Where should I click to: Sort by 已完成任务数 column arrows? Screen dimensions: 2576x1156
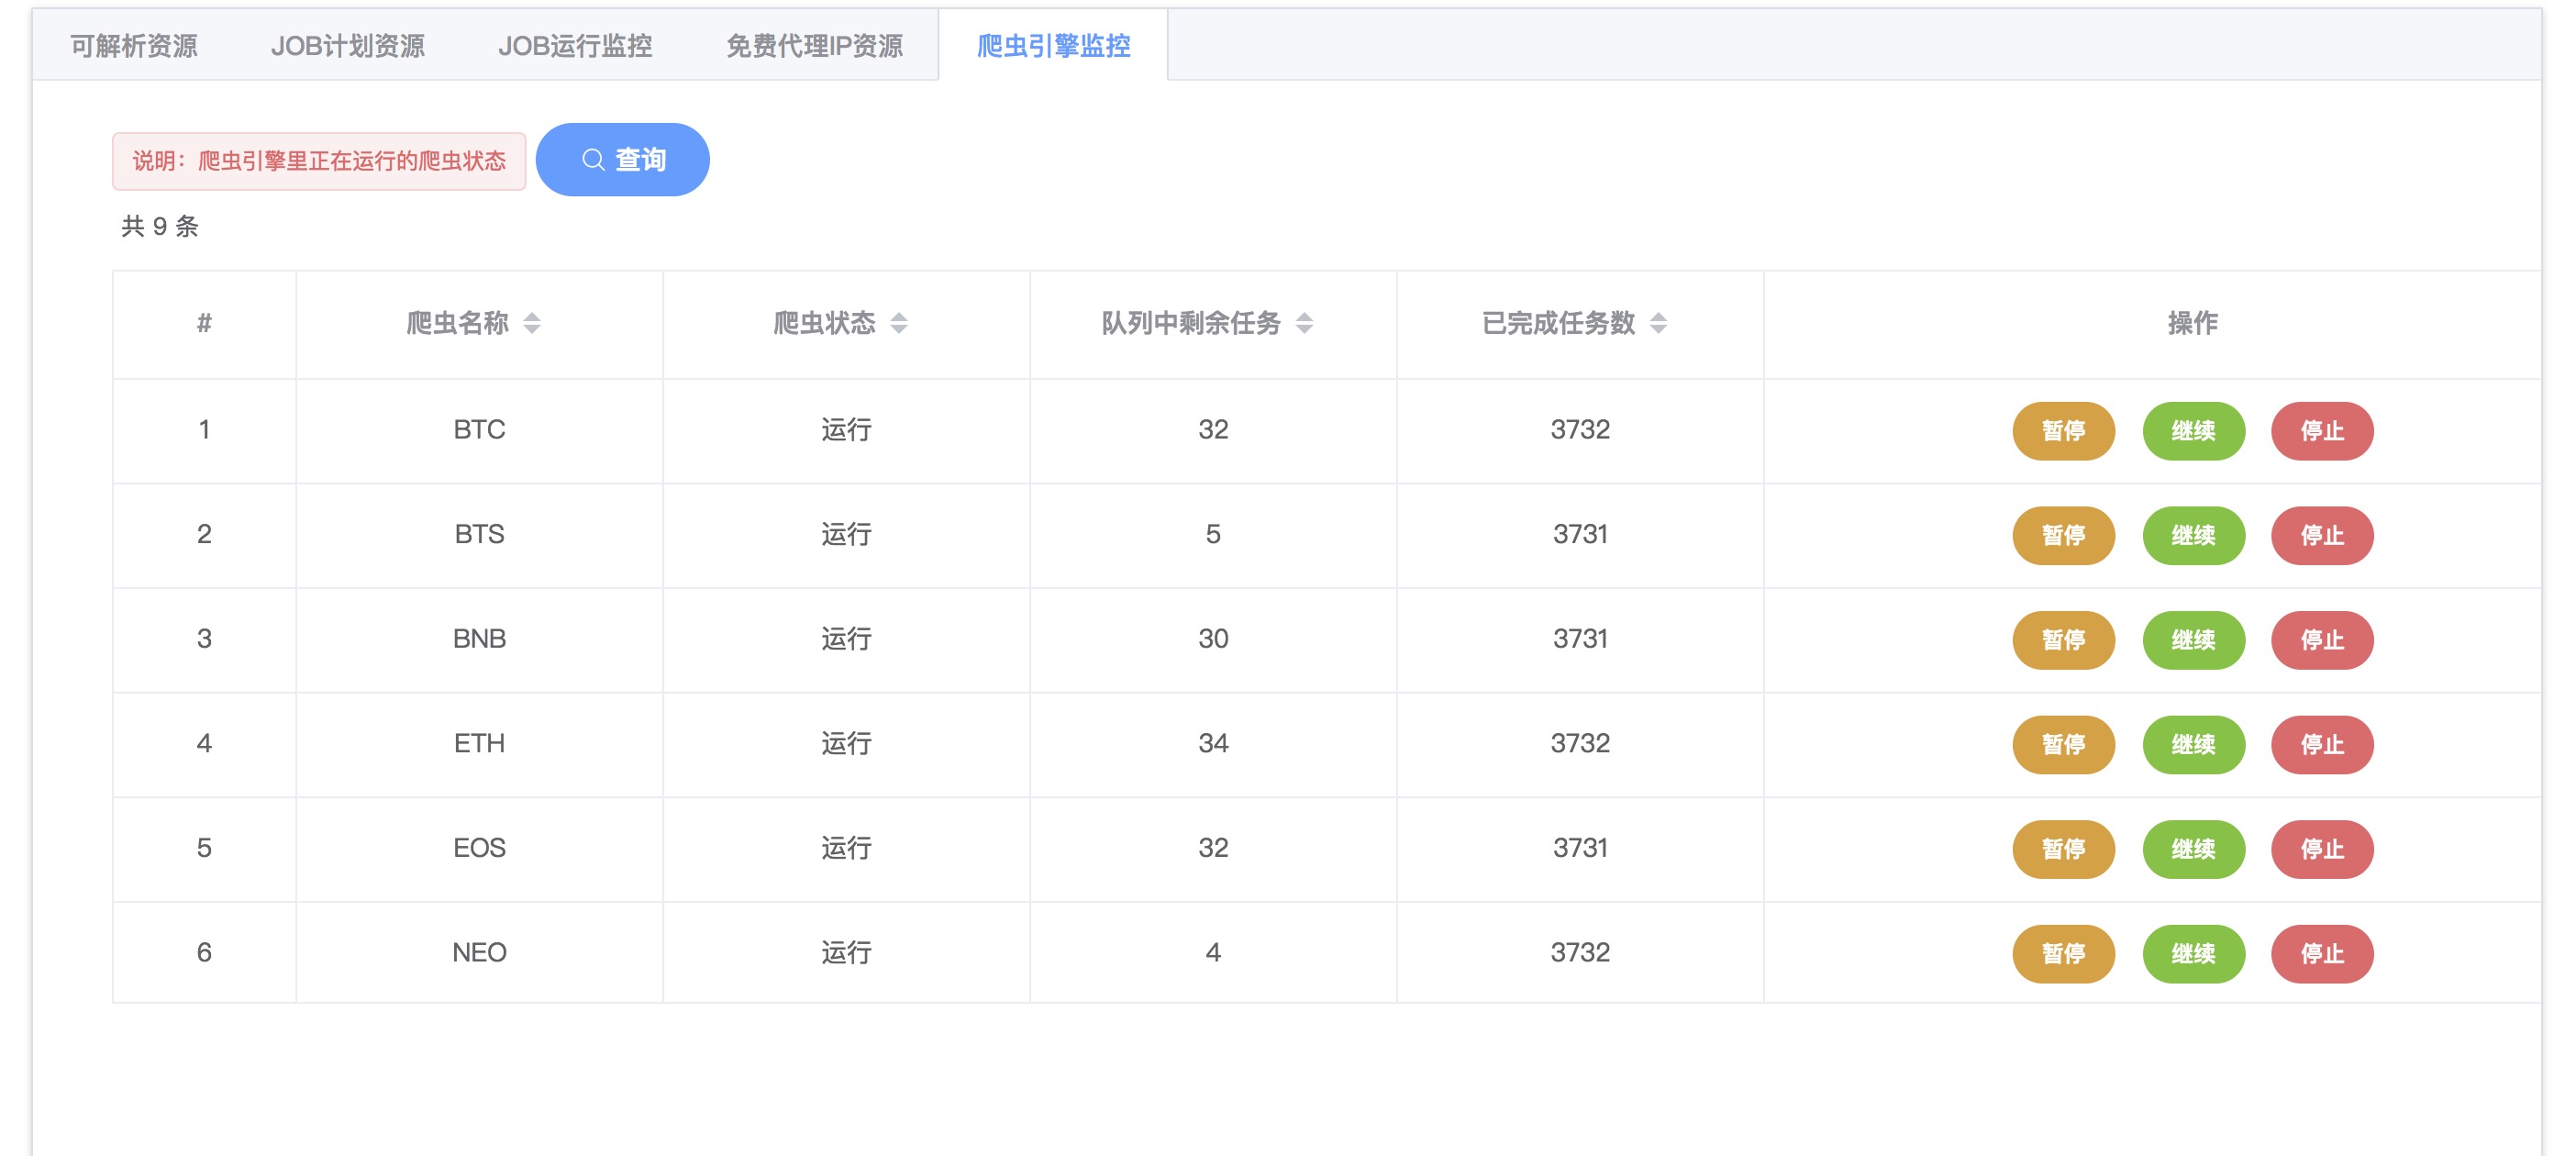click(1658, 323)
